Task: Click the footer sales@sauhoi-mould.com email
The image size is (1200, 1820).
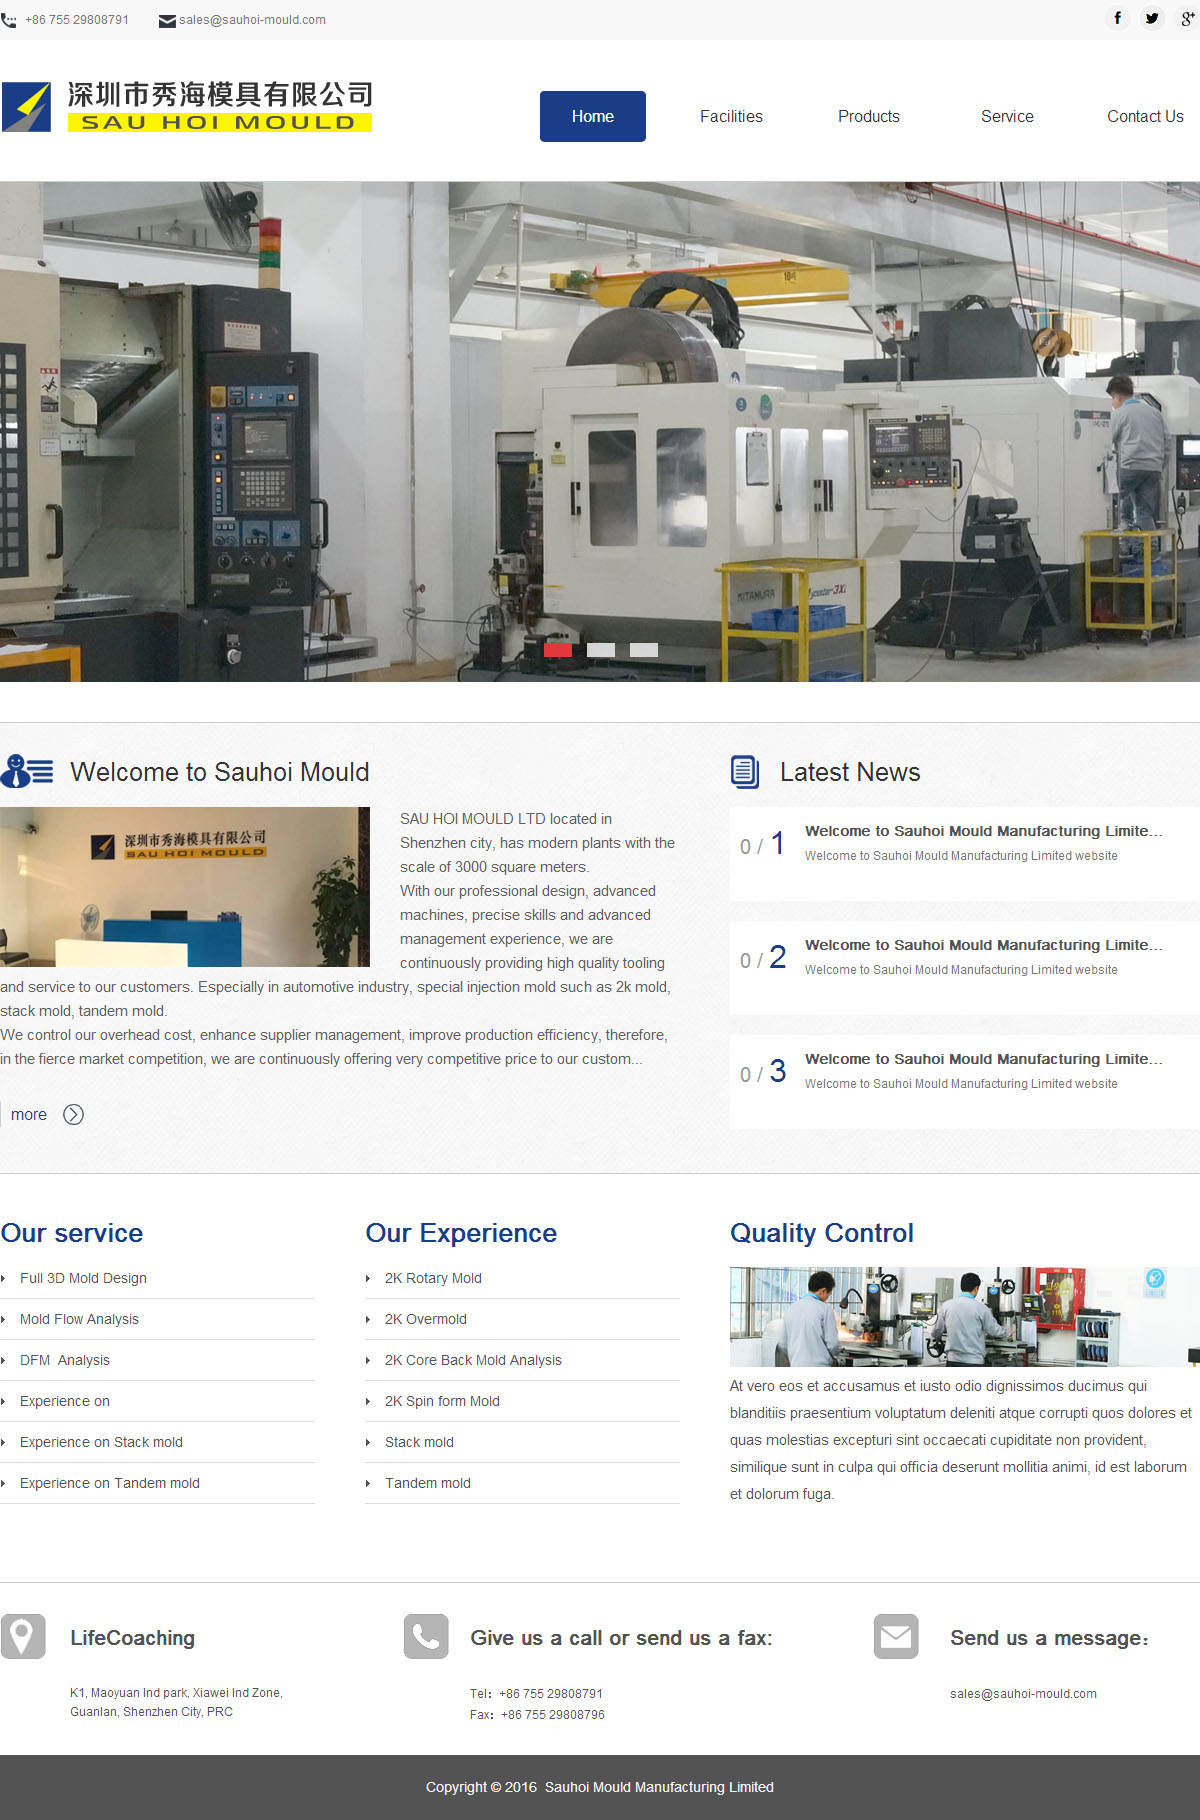Action: pos(1023,1694)
